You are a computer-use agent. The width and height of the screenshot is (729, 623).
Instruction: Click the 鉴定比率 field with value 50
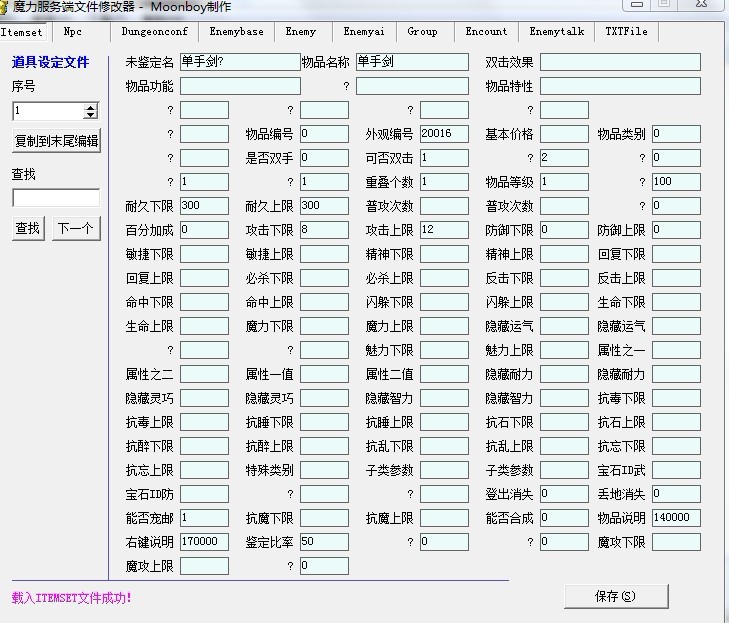(x=324, y=542)
